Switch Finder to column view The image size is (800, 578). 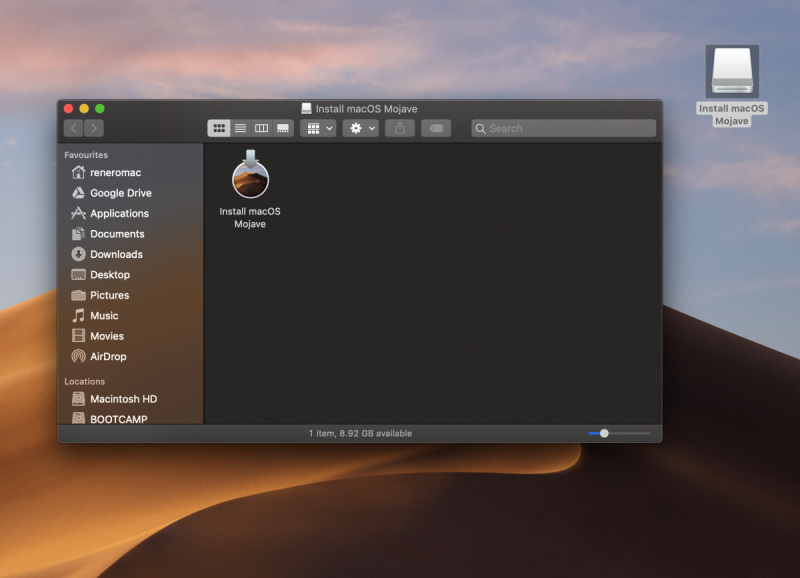(x=262, y=128)
